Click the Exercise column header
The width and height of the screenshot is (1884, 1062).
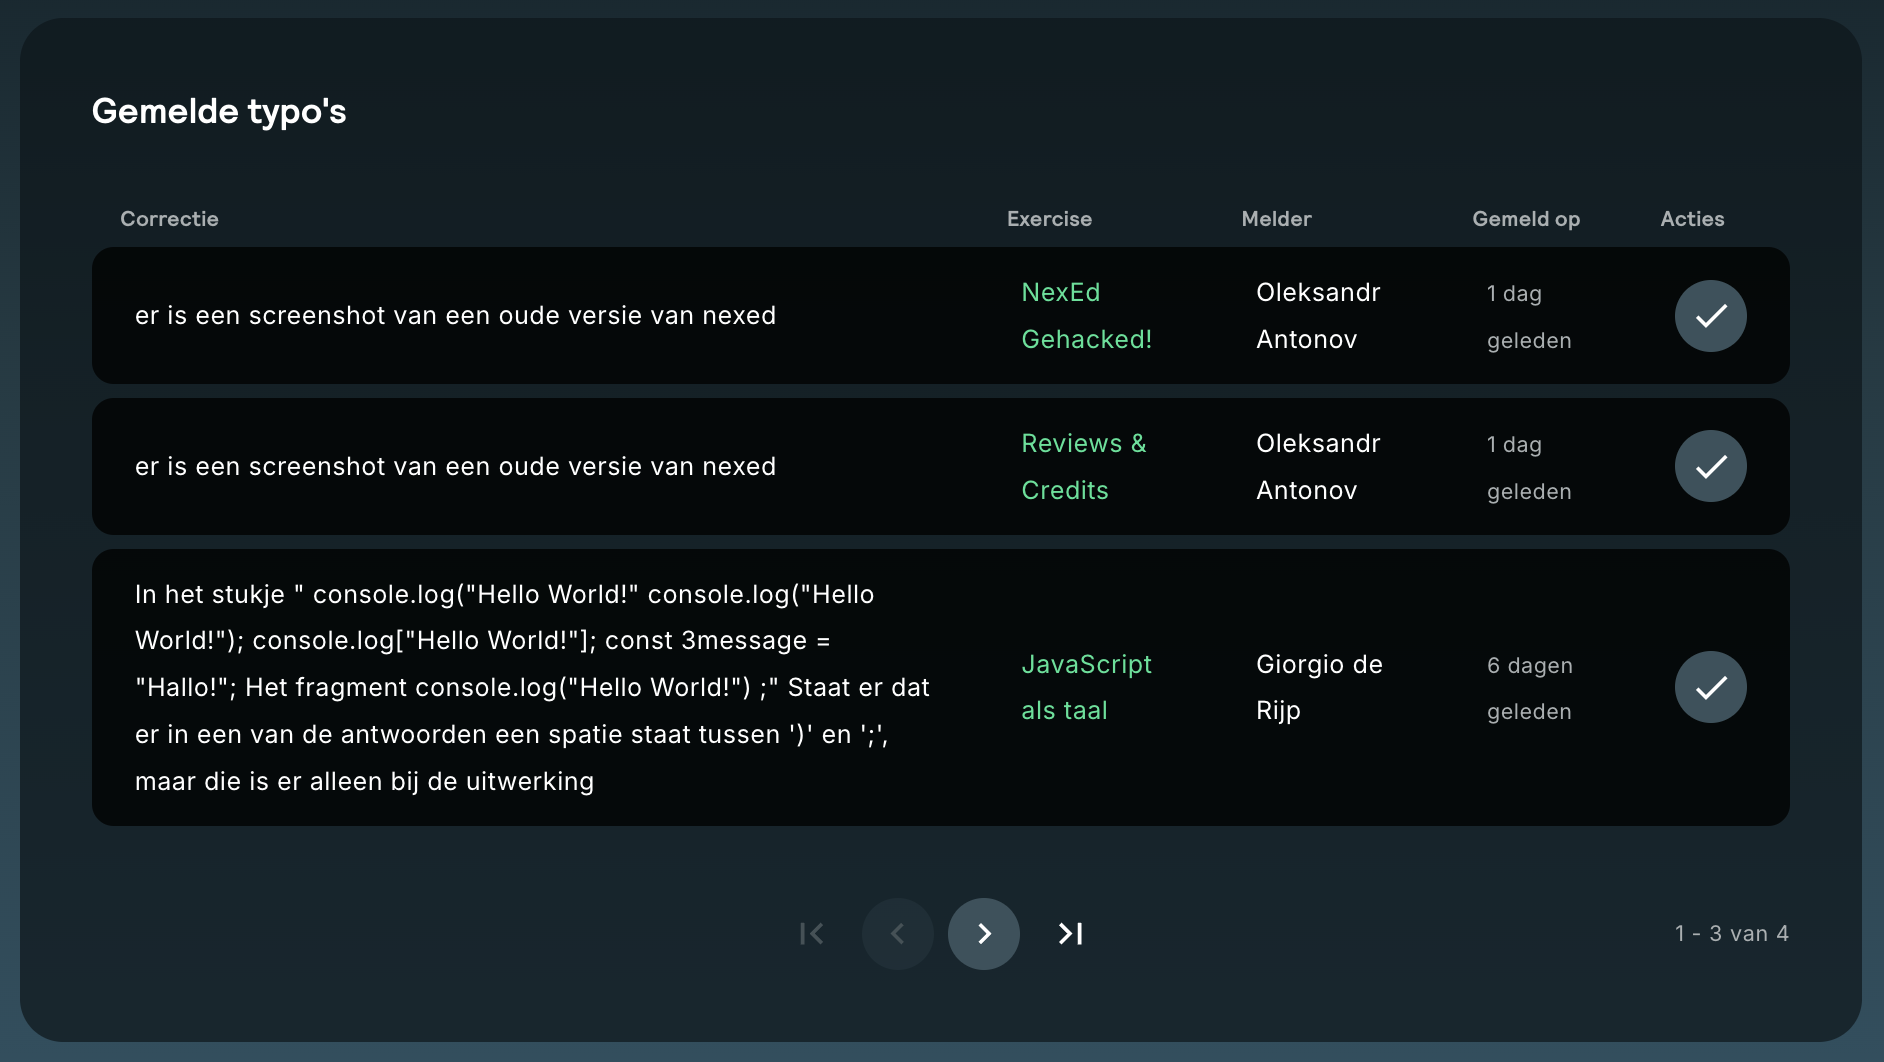click(x=1049, y=219)
